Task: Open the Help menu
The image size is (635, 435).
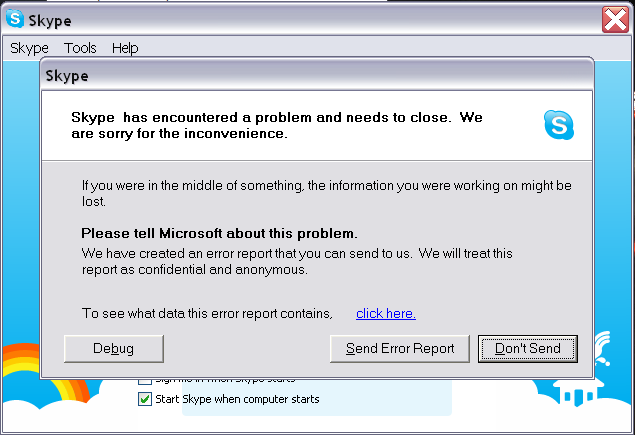Action: tap(125, 48)
